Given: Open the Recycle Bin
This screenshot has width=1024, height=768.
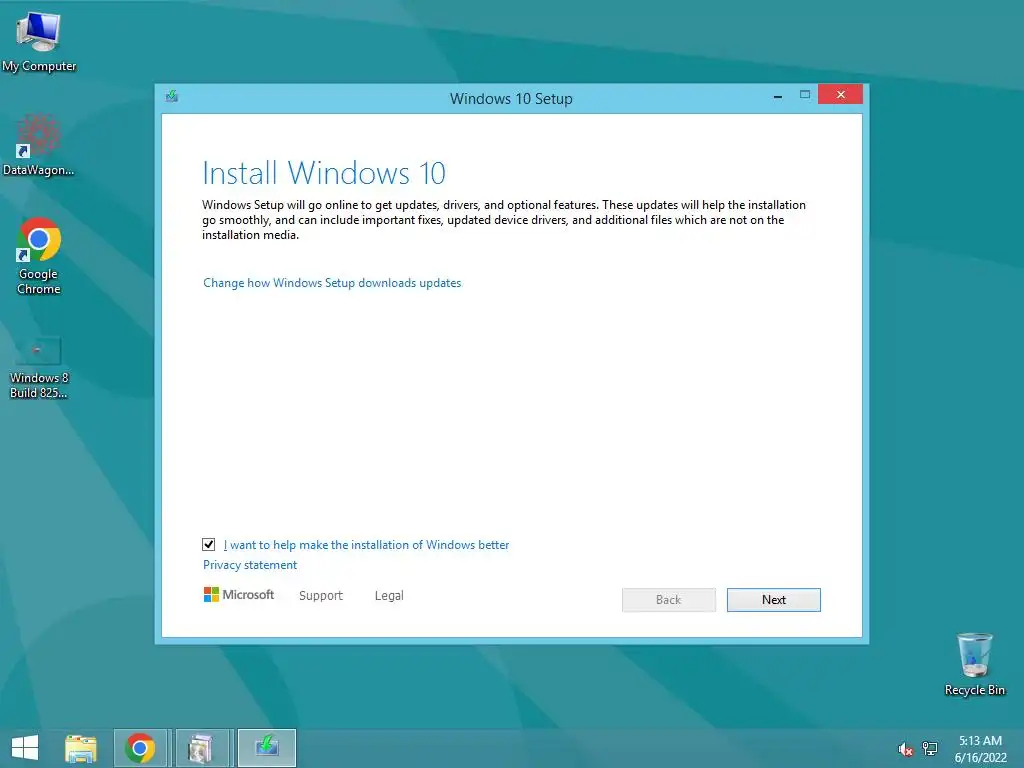Looking at the screenshot, I should 974,664.
